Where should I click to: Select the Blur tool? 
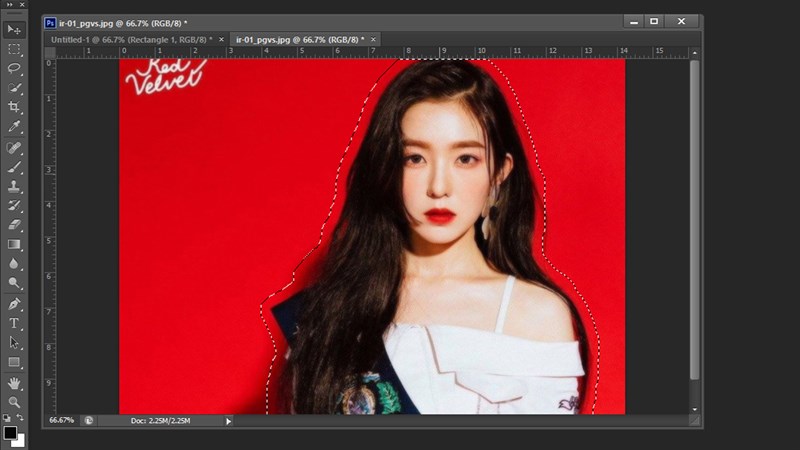[x=14, y=263]
